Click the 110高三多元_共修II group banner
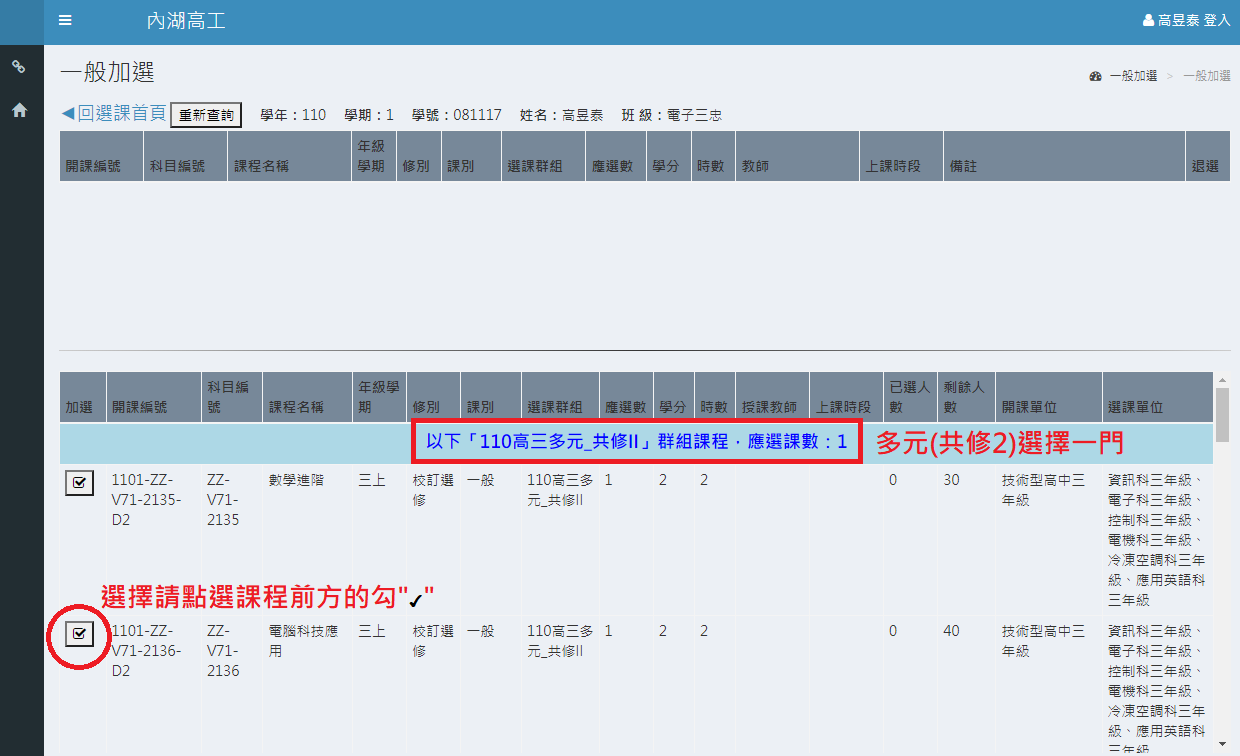 pos(636,441)
